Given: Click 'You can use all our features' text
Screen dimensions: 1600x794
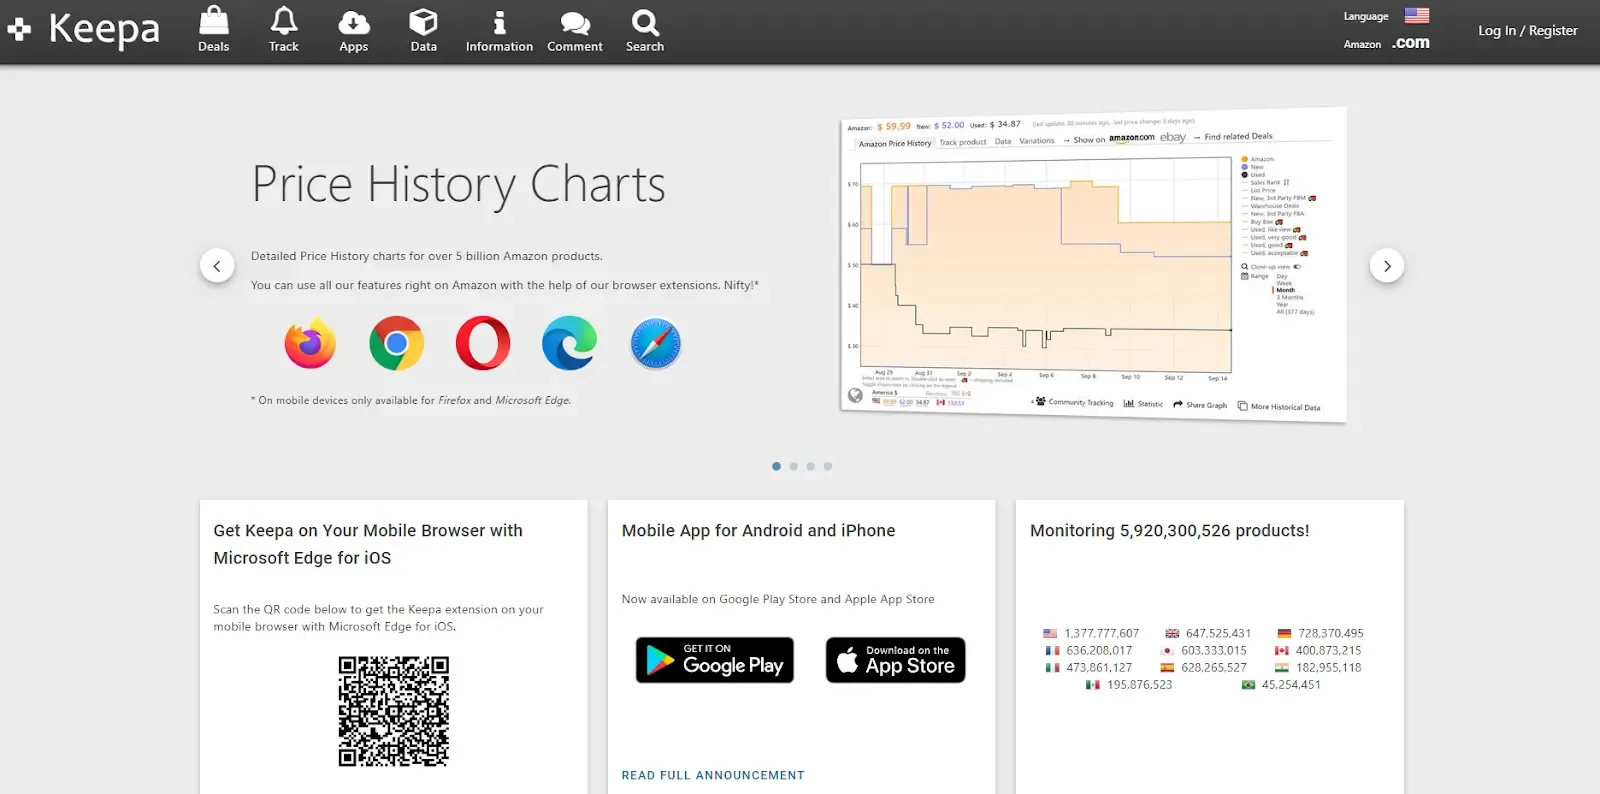Looking at the screenshot, I should pos(505,285).
